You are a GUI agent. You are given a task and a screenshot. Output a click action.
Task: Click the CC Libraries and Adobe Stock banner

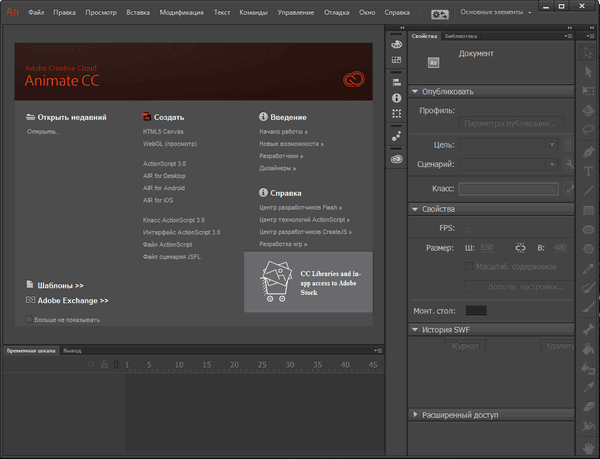[308, 282]
